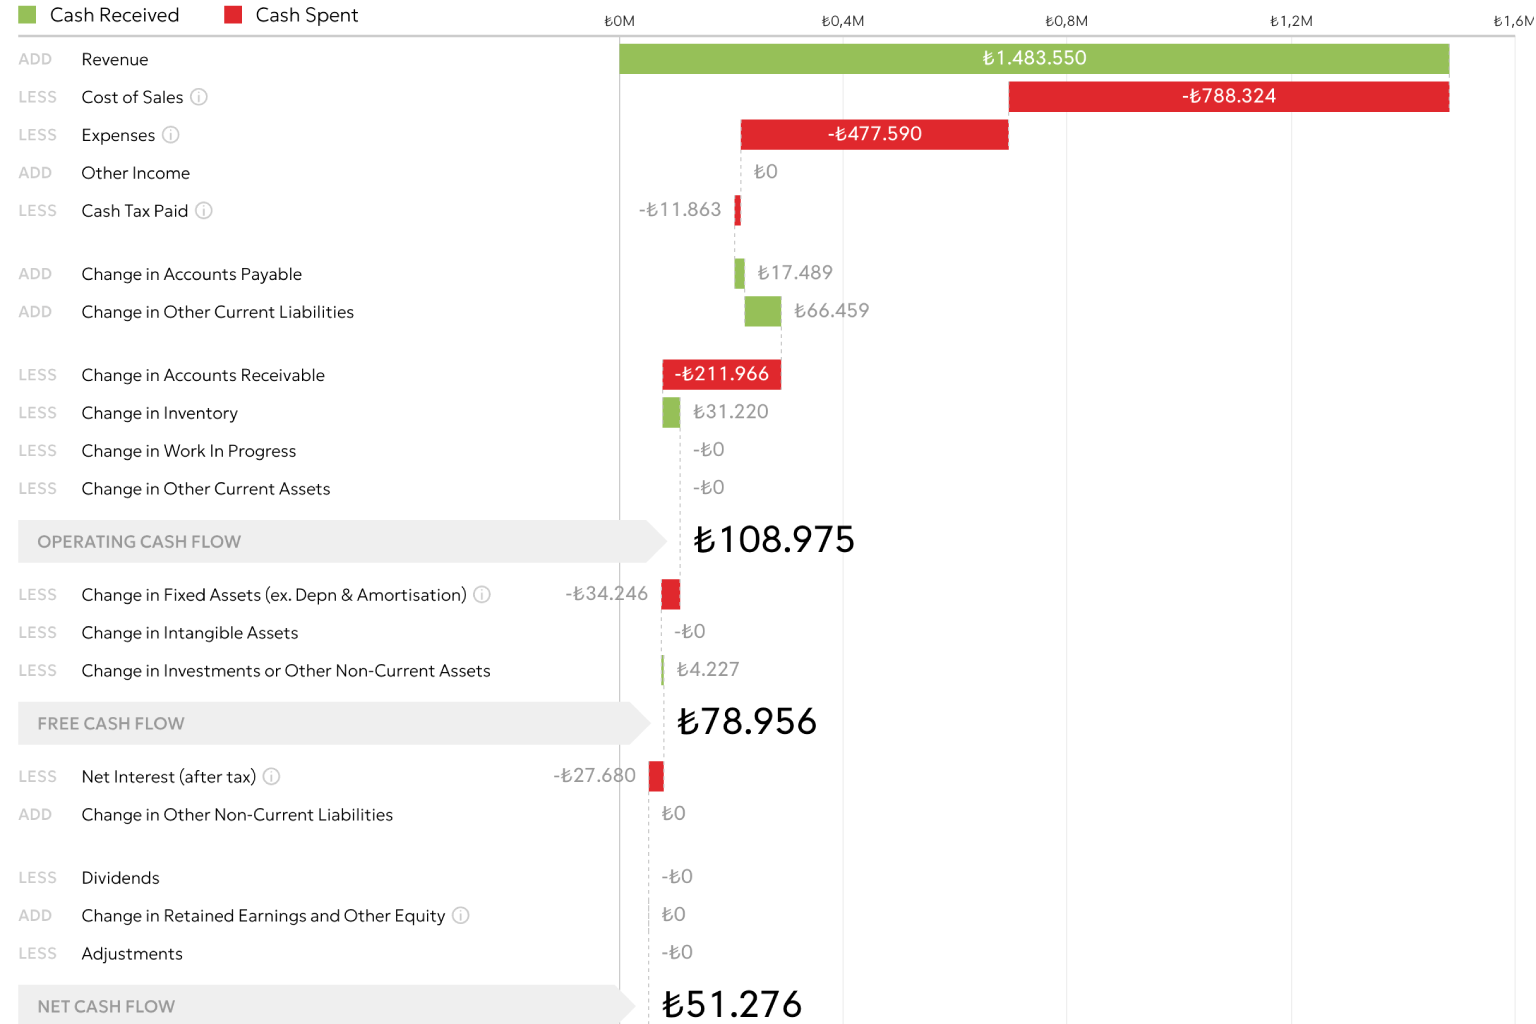The height and width of the screenshot is (1024, 1536).
Task: Click the Change in Accounts Payable label
Action: tap(192, 274)
